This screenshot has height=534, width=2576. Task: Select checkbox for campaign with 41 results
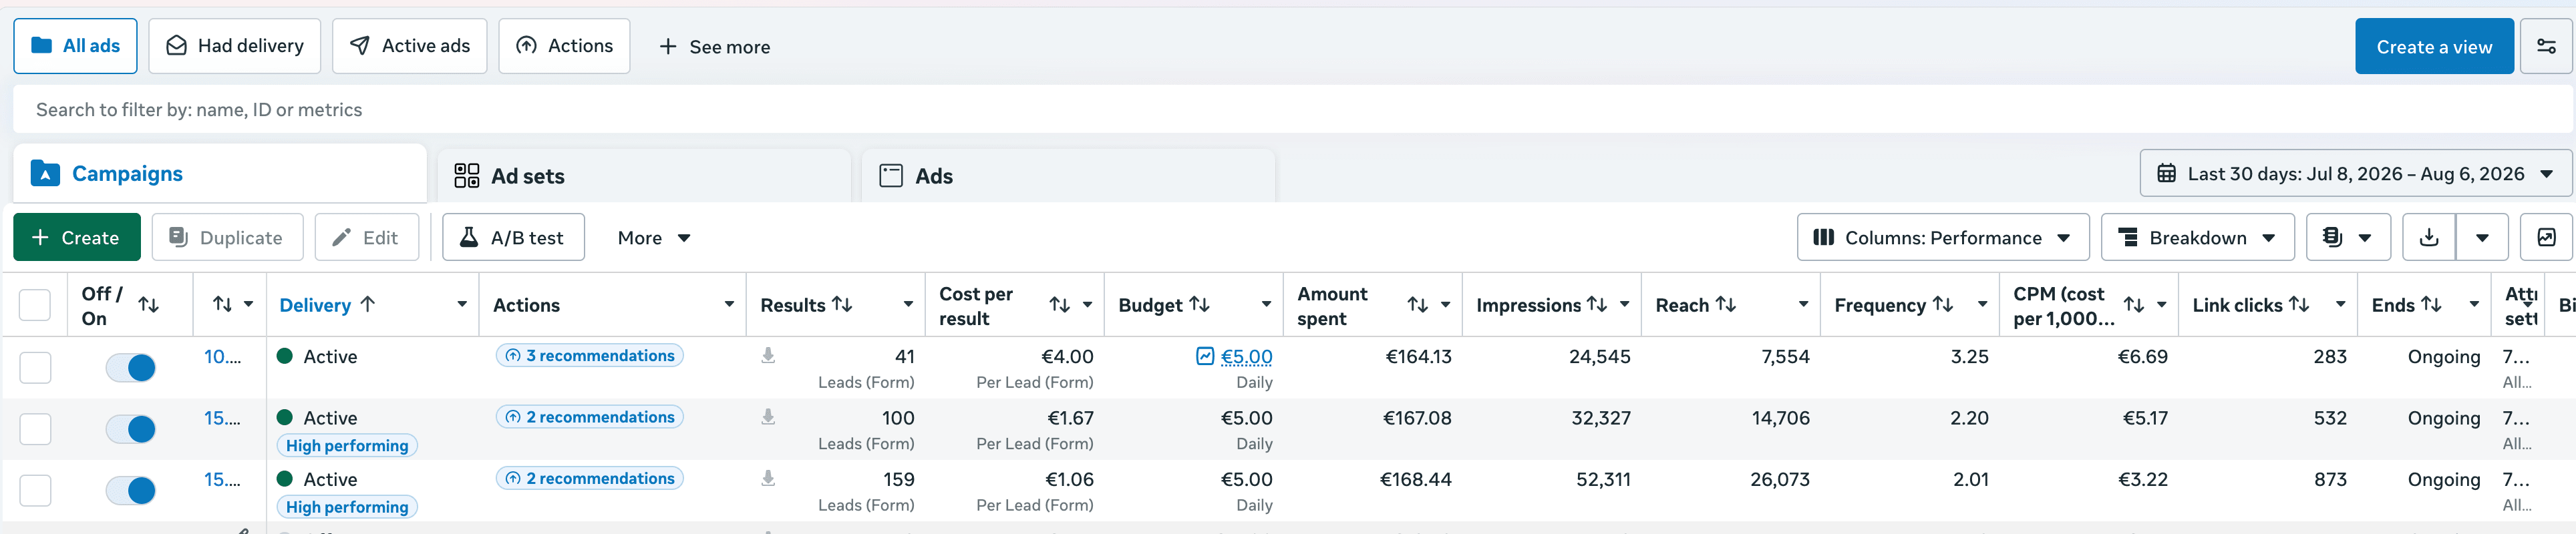[35, 367]
